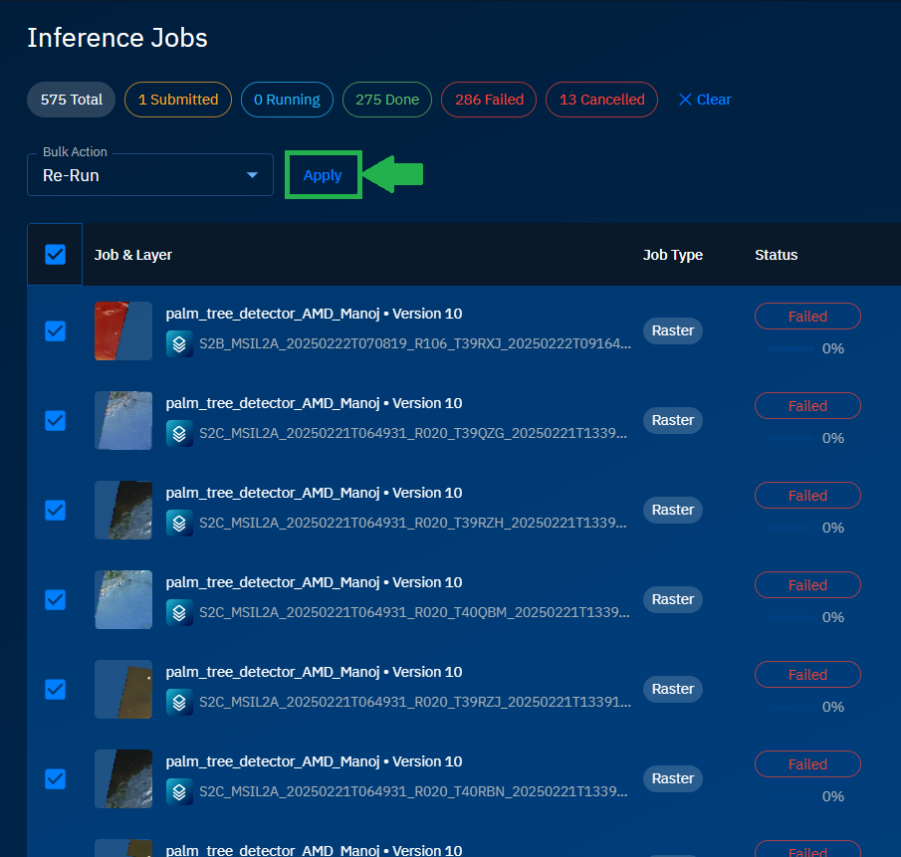Screen dimensions: 901x857
Task: Click the 575 Total counter chip
Action: click(x=70, y=99)
